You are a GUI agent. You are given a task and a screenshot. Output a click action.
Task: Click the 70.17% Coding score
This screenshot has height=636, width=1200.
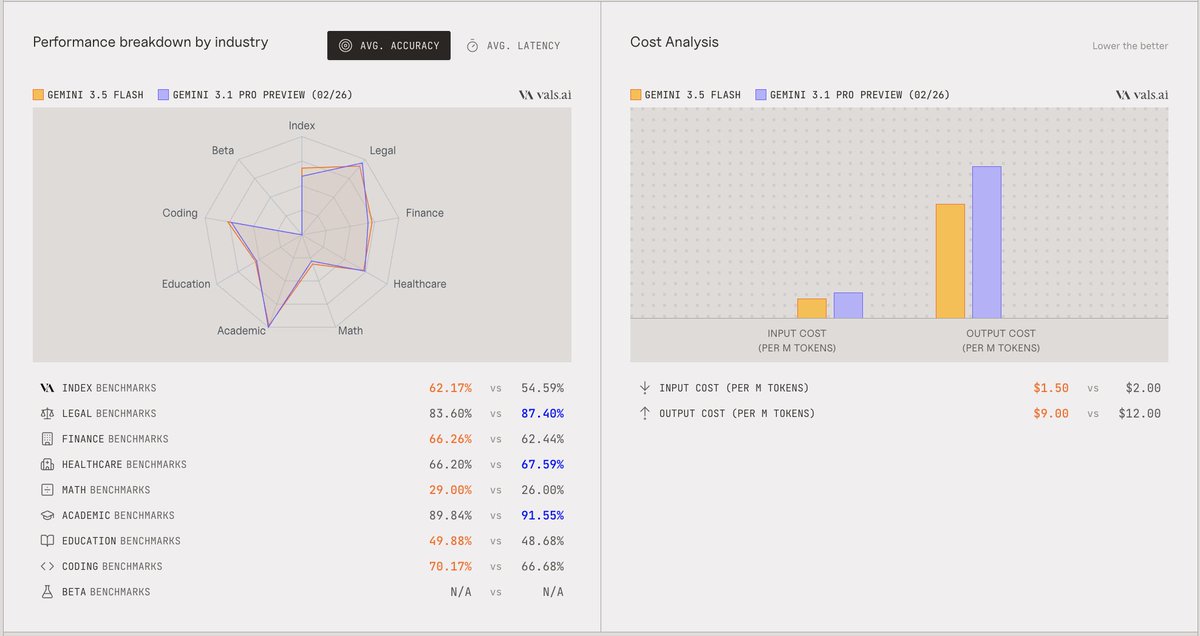[451, 566]
